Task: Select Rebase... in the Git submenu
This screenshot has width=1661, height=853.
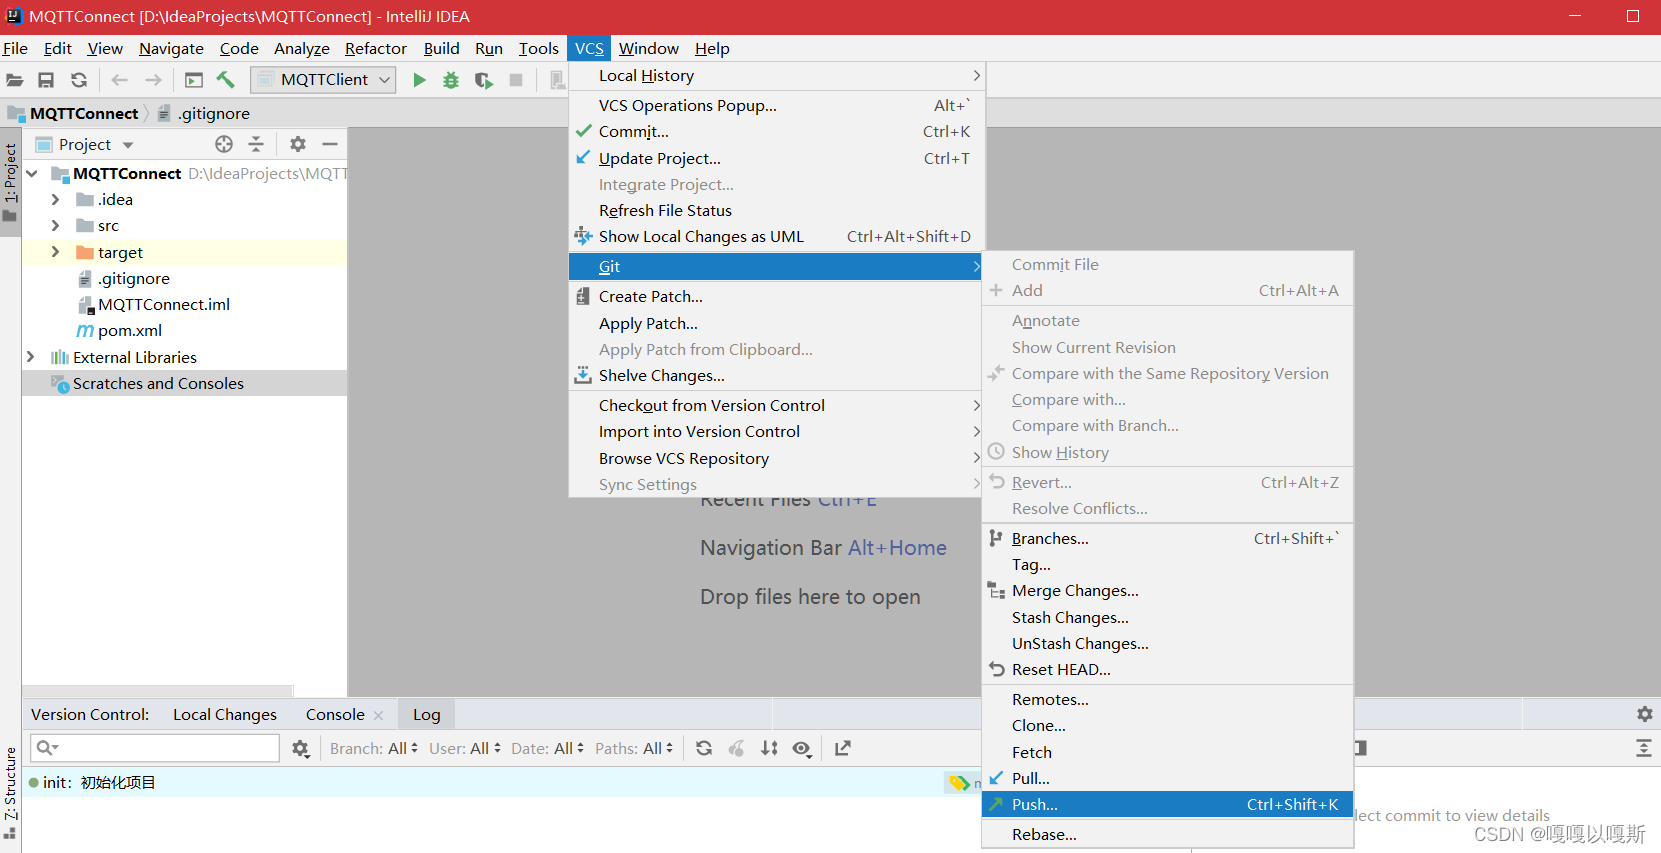Action: coord(1168,834)
